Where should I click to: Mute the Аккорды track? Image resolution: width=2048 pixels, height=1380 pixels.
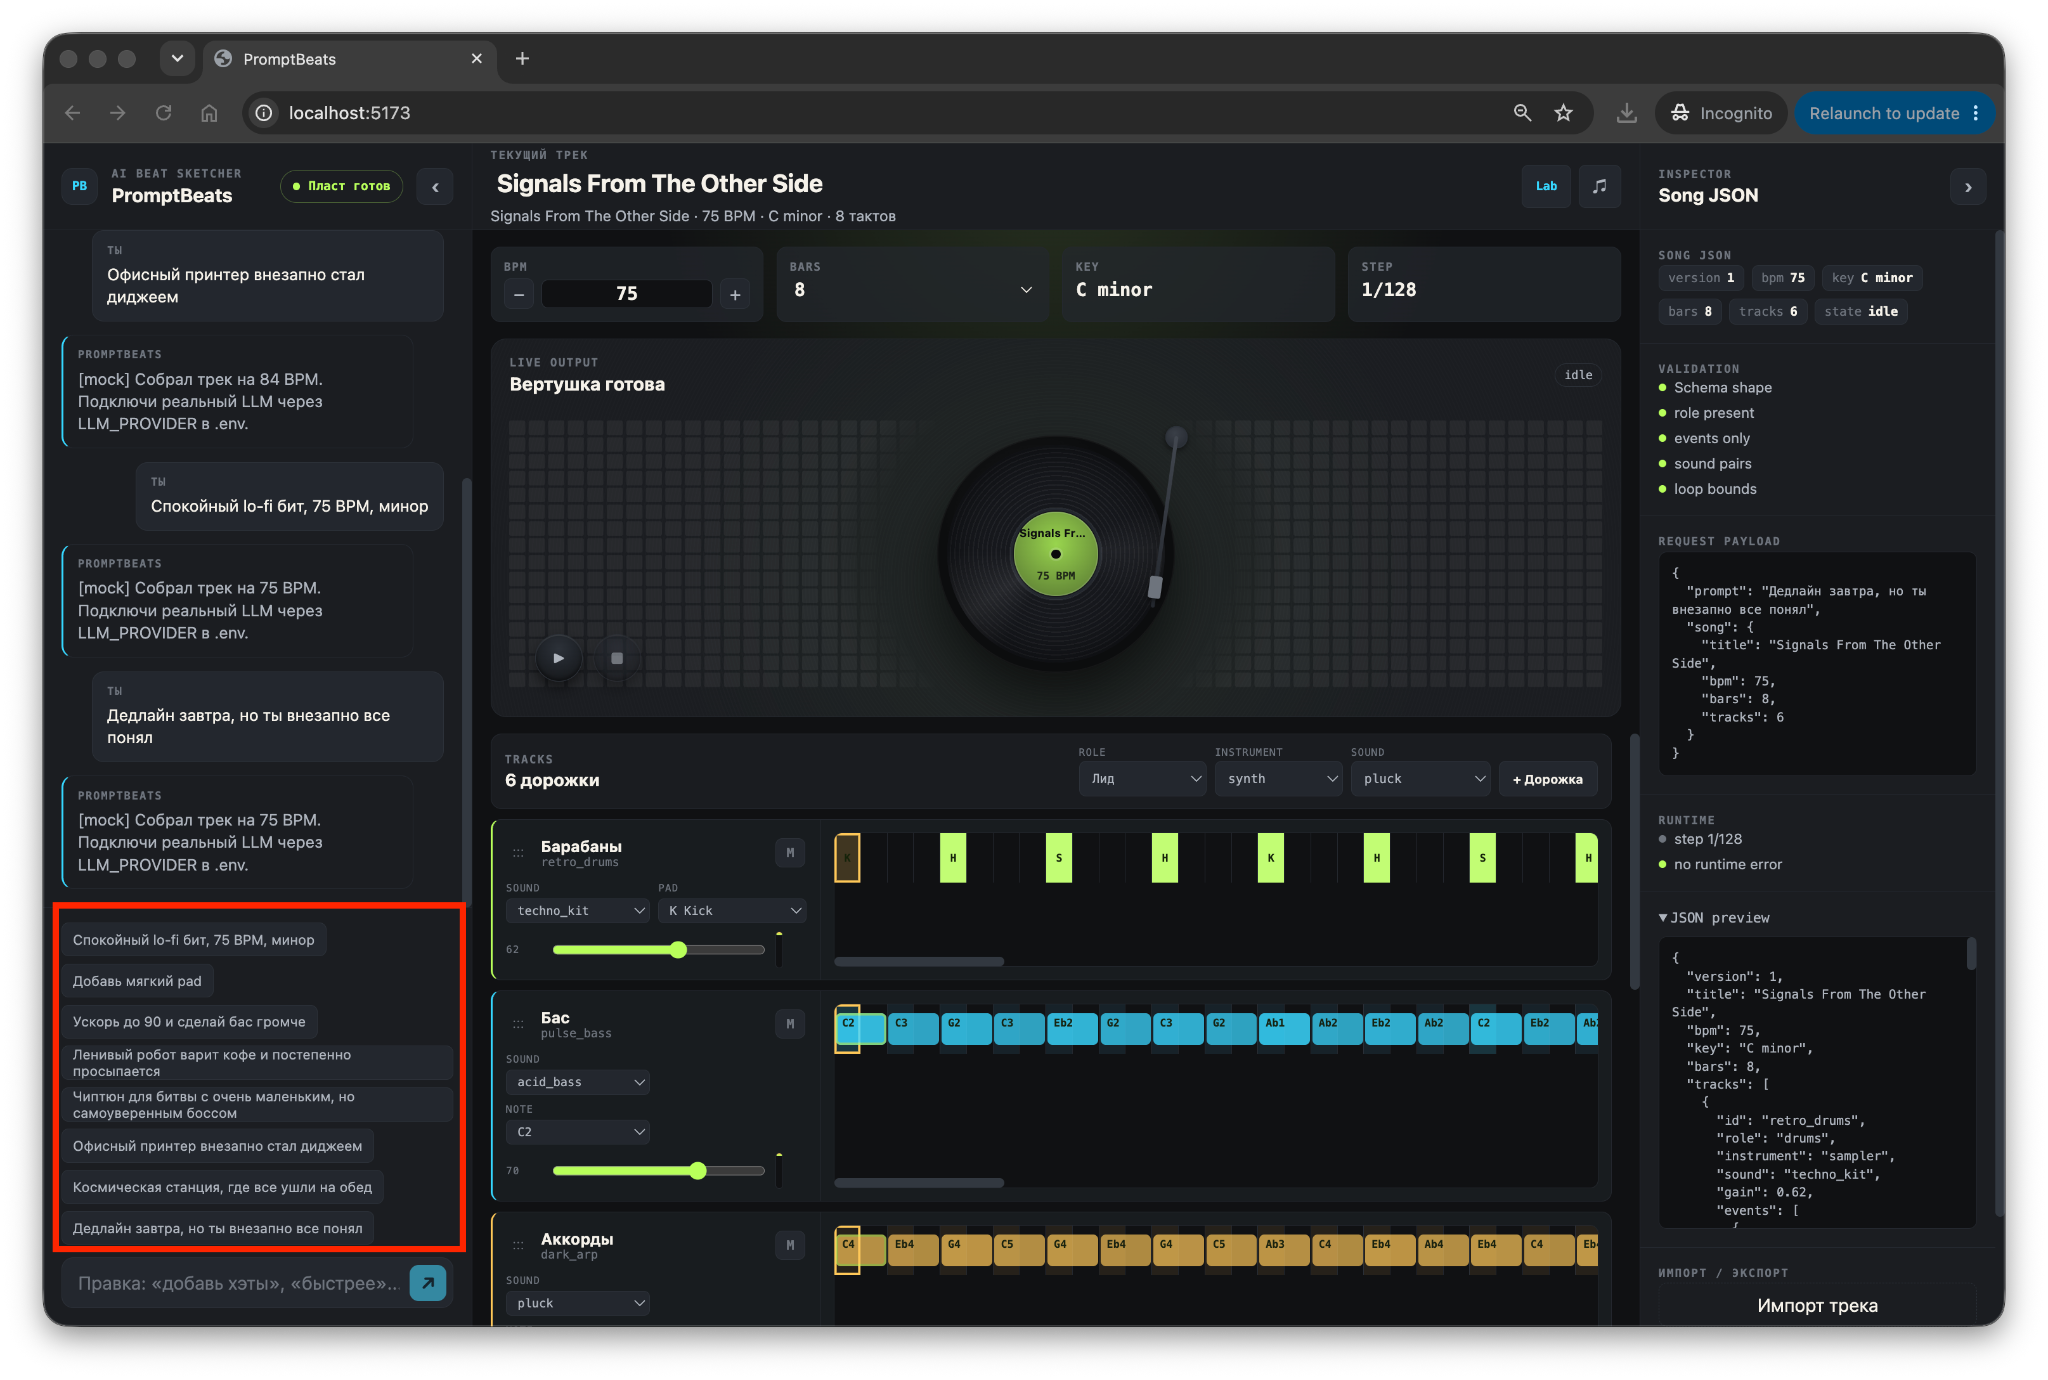790,1245
